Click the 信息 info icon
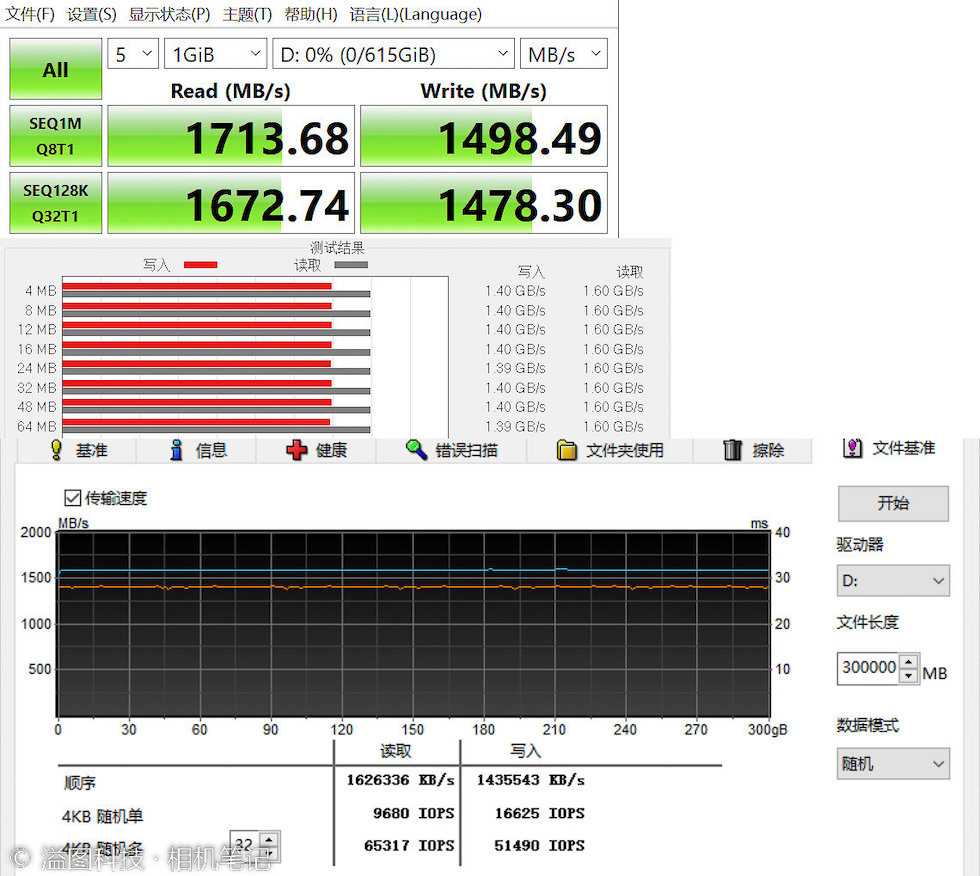Viewport: 980px width, 876px height. [176, 450]
